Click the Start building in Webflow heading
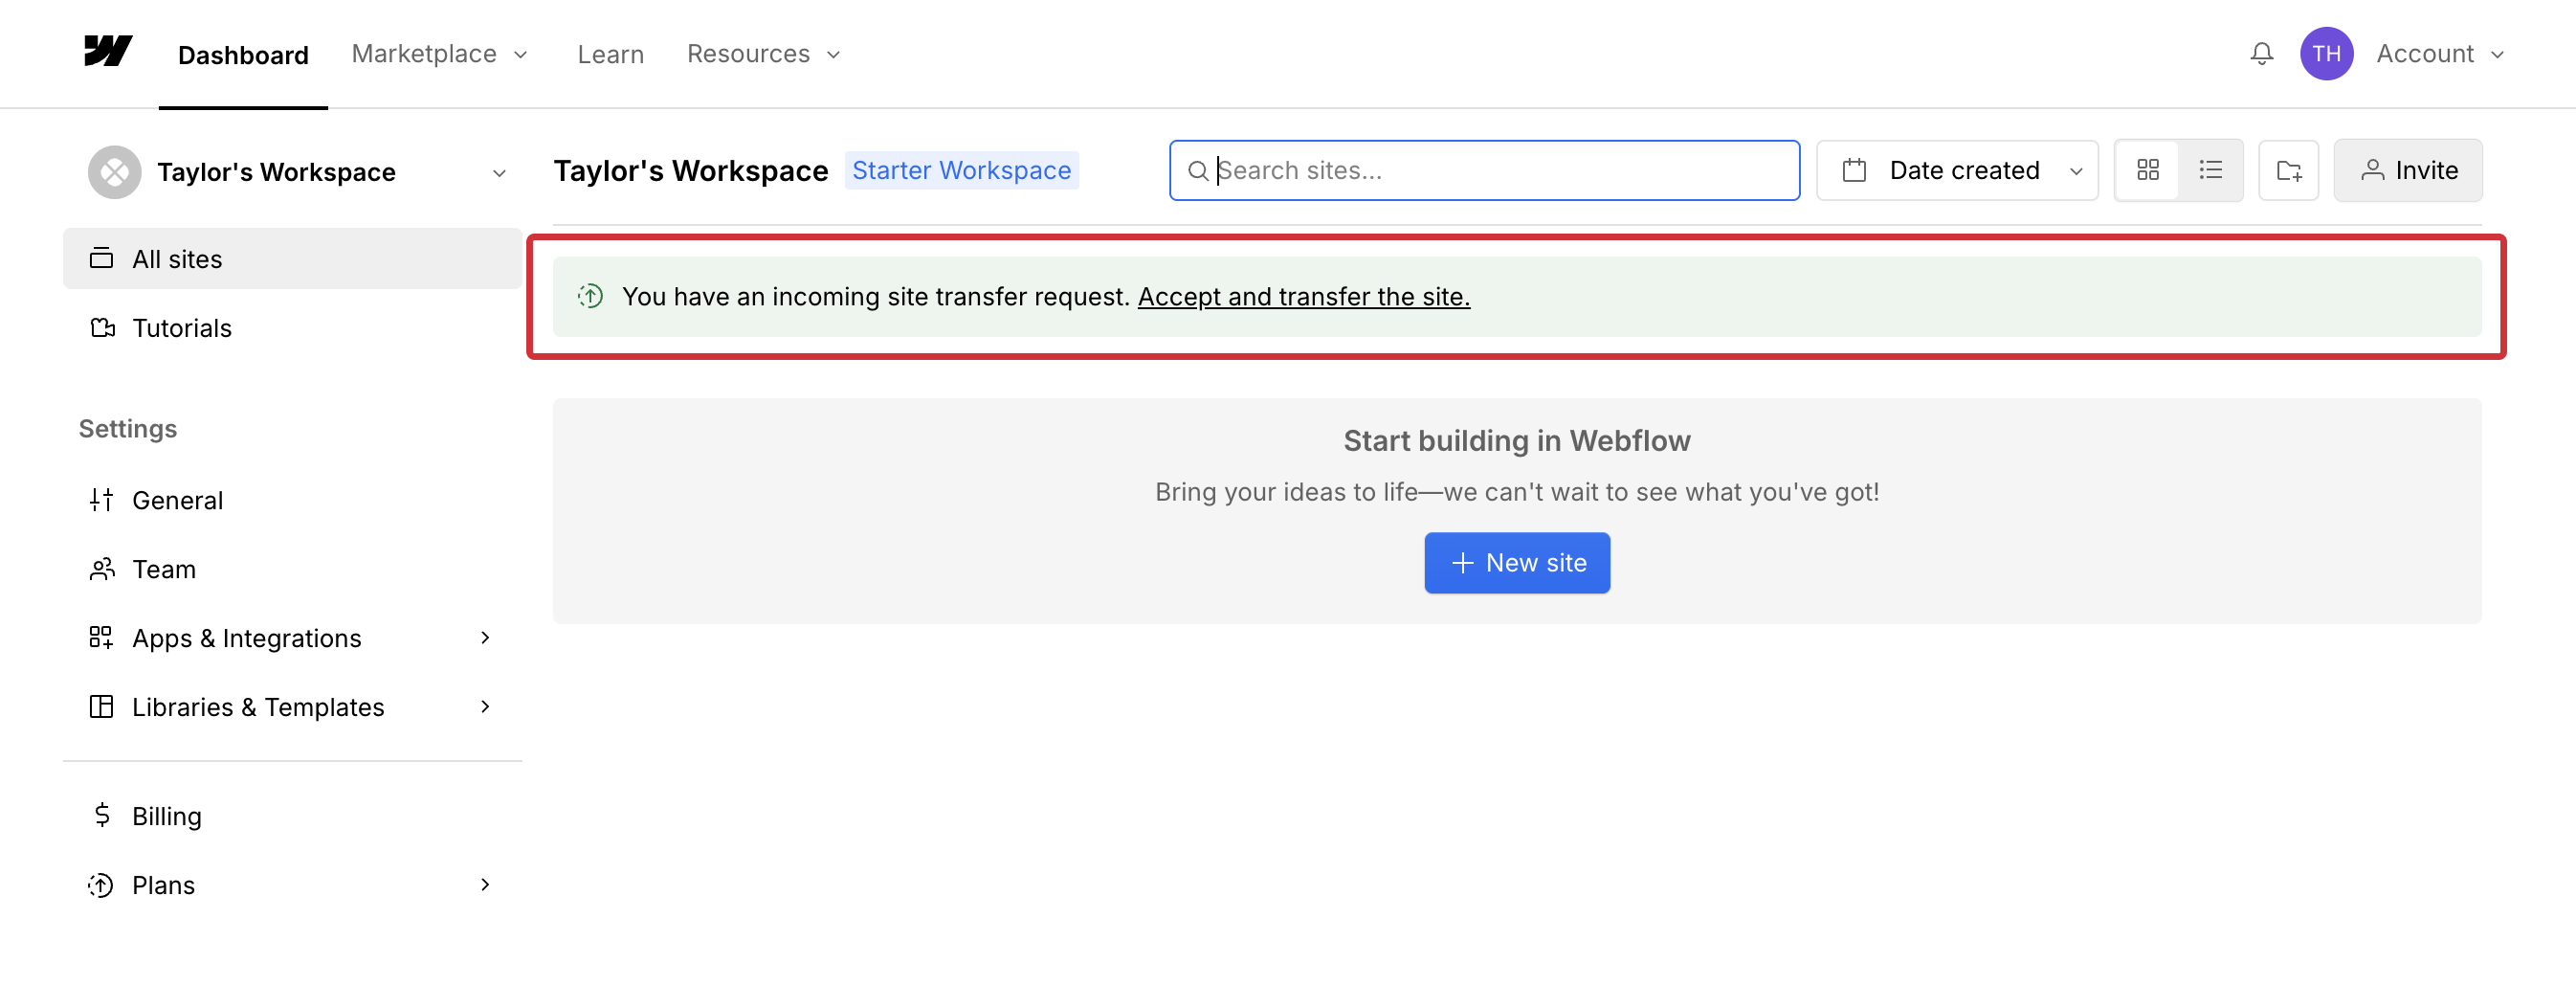2576x1008 pixels. (1516, 441)
